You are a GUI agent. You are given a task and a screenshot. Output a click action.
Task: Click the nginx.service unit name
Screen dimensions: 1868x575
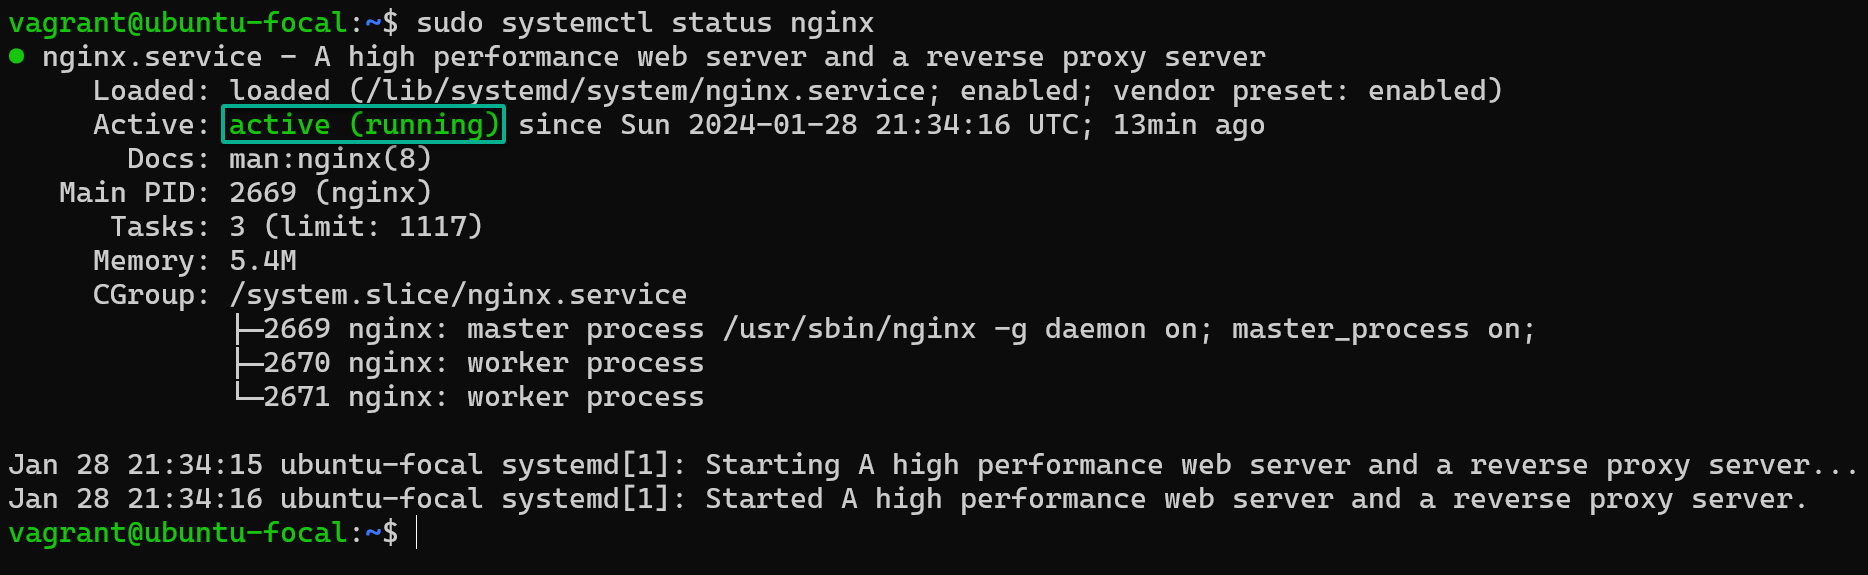pyautogui.click(x=152, y=57)
